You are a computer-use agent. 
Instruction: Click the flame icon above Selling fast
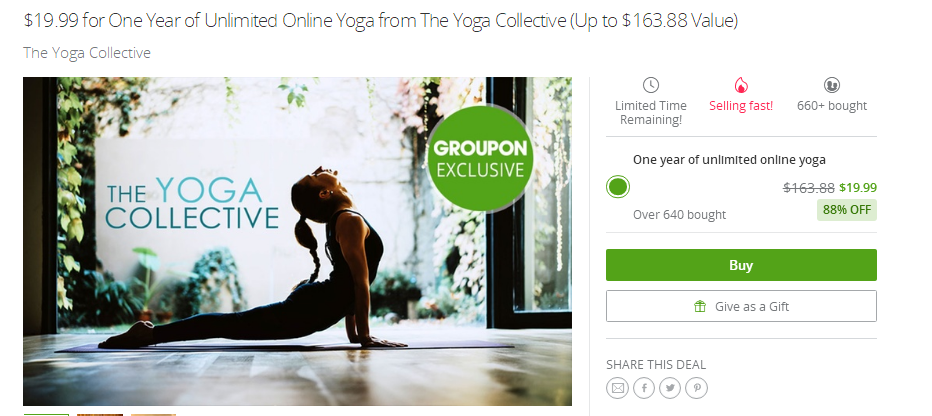point(741,85)
